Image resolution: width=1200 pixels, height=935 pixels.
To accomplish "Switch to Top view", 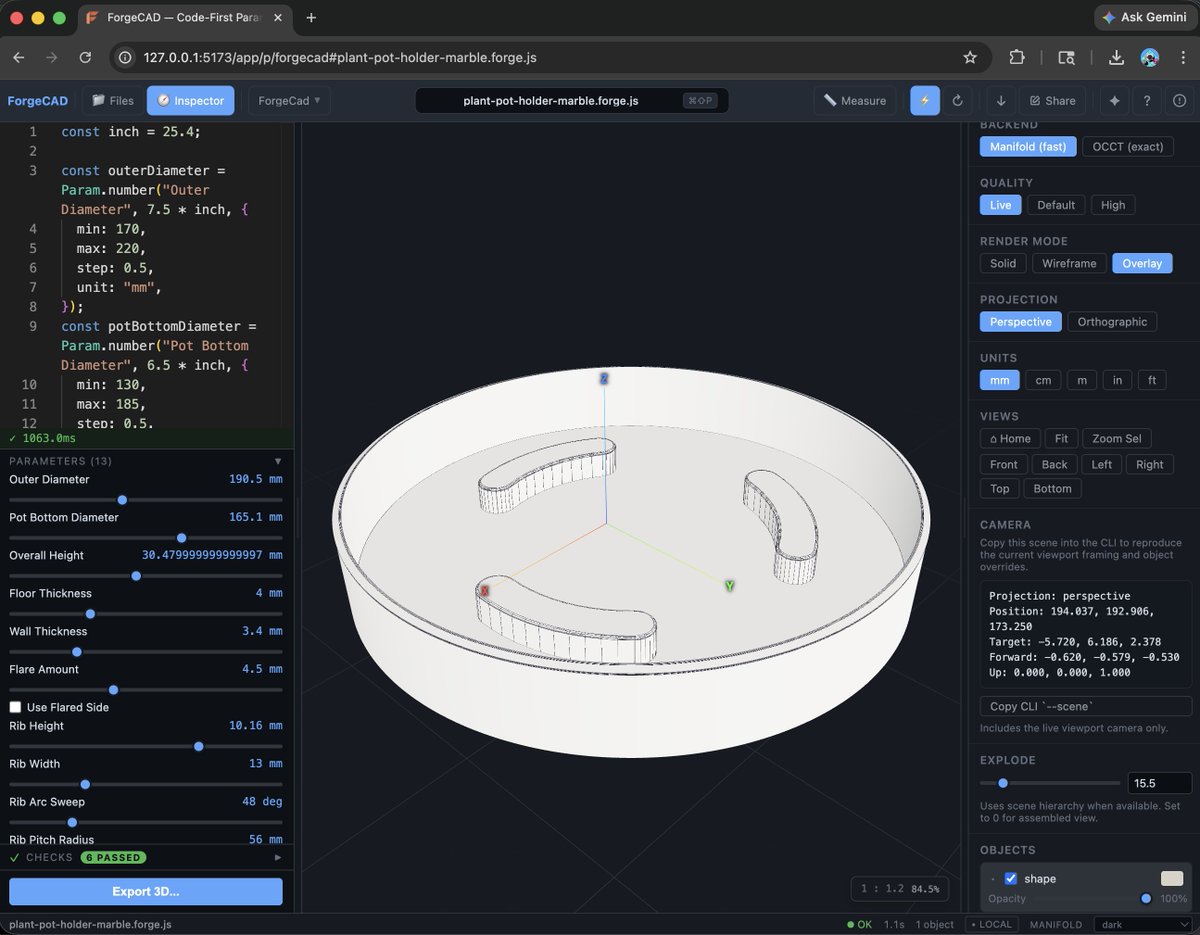I will pyautogui.click(x=1000, y=489).
